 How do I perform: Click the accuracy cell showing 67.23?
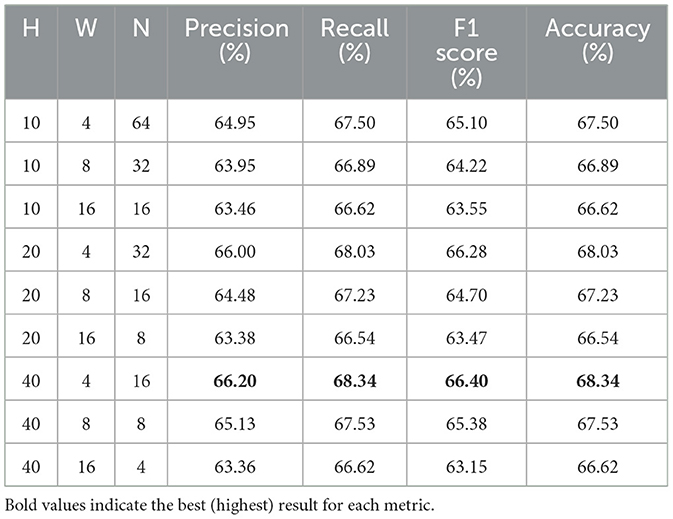point(597,295)
